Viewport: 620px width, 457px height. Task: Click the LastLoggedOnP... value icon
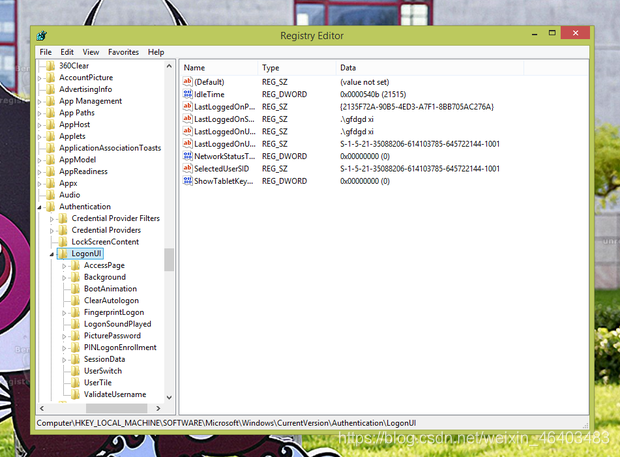[187, 106]
